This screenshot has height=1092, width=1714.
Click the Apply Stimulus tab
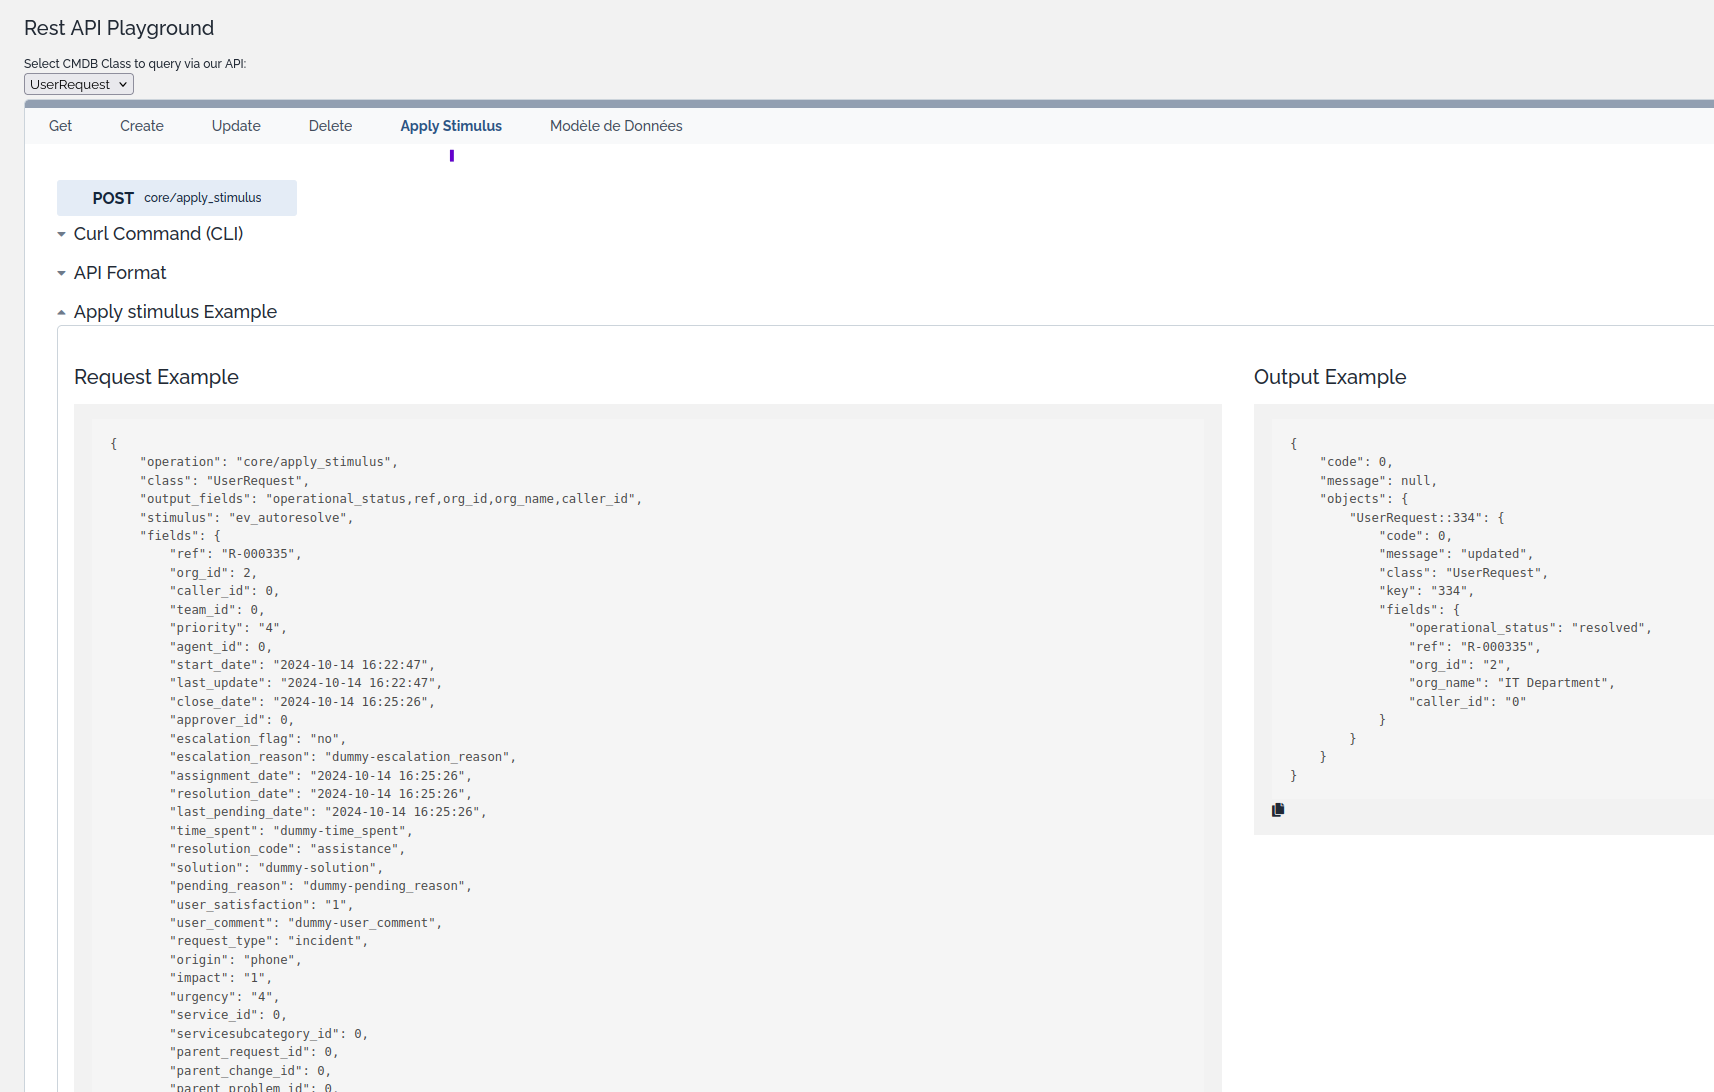pyautogui.click(x=451, y=126)
